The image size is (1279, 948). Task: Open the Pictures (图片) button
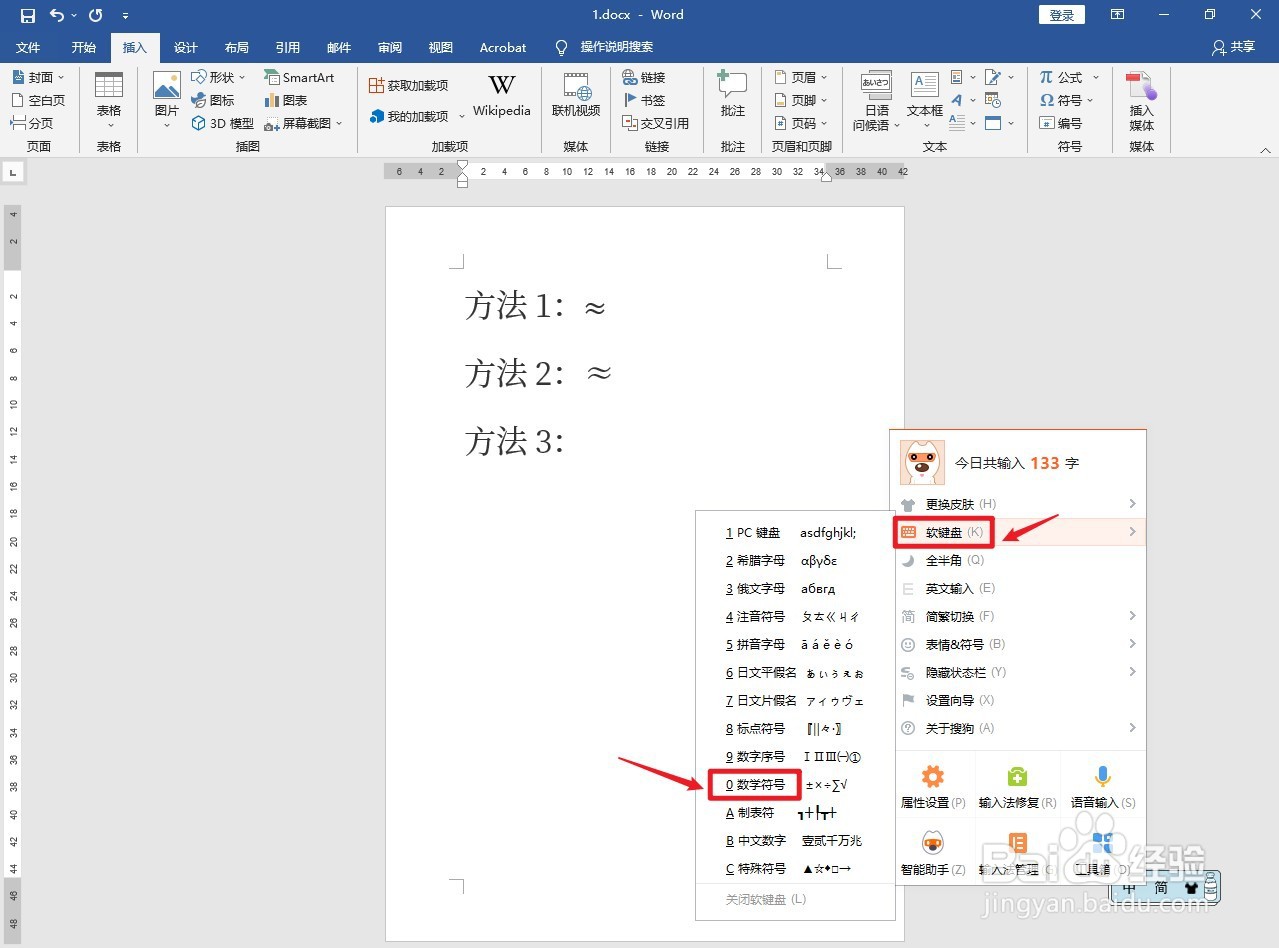point(167,100)
